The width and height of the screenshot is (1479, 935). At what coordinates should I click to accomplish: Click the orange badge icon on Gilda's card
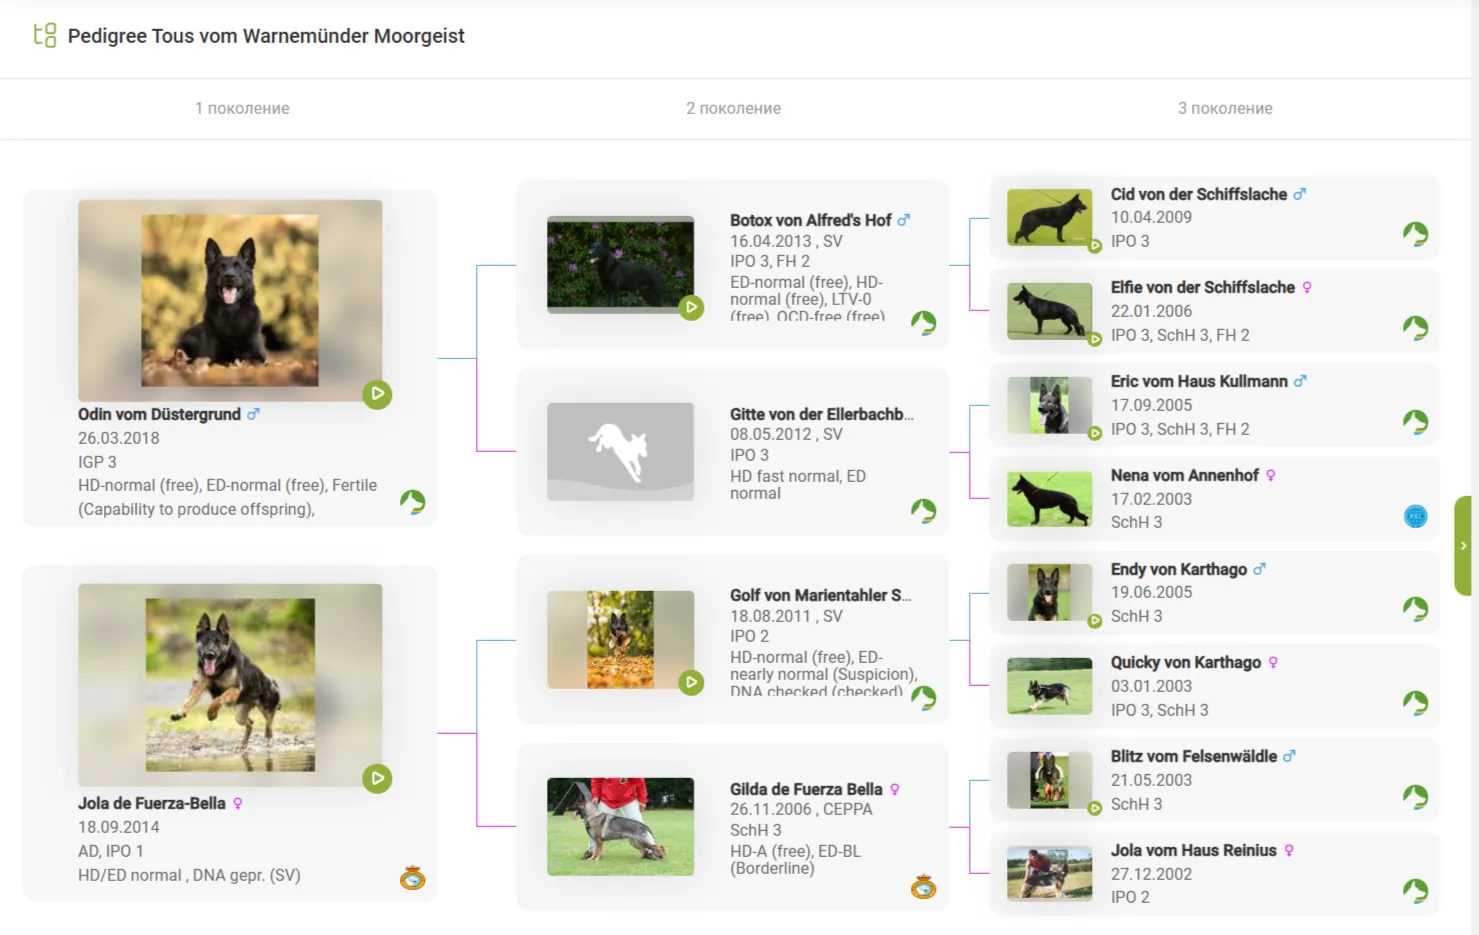click(x=923, y=887)
